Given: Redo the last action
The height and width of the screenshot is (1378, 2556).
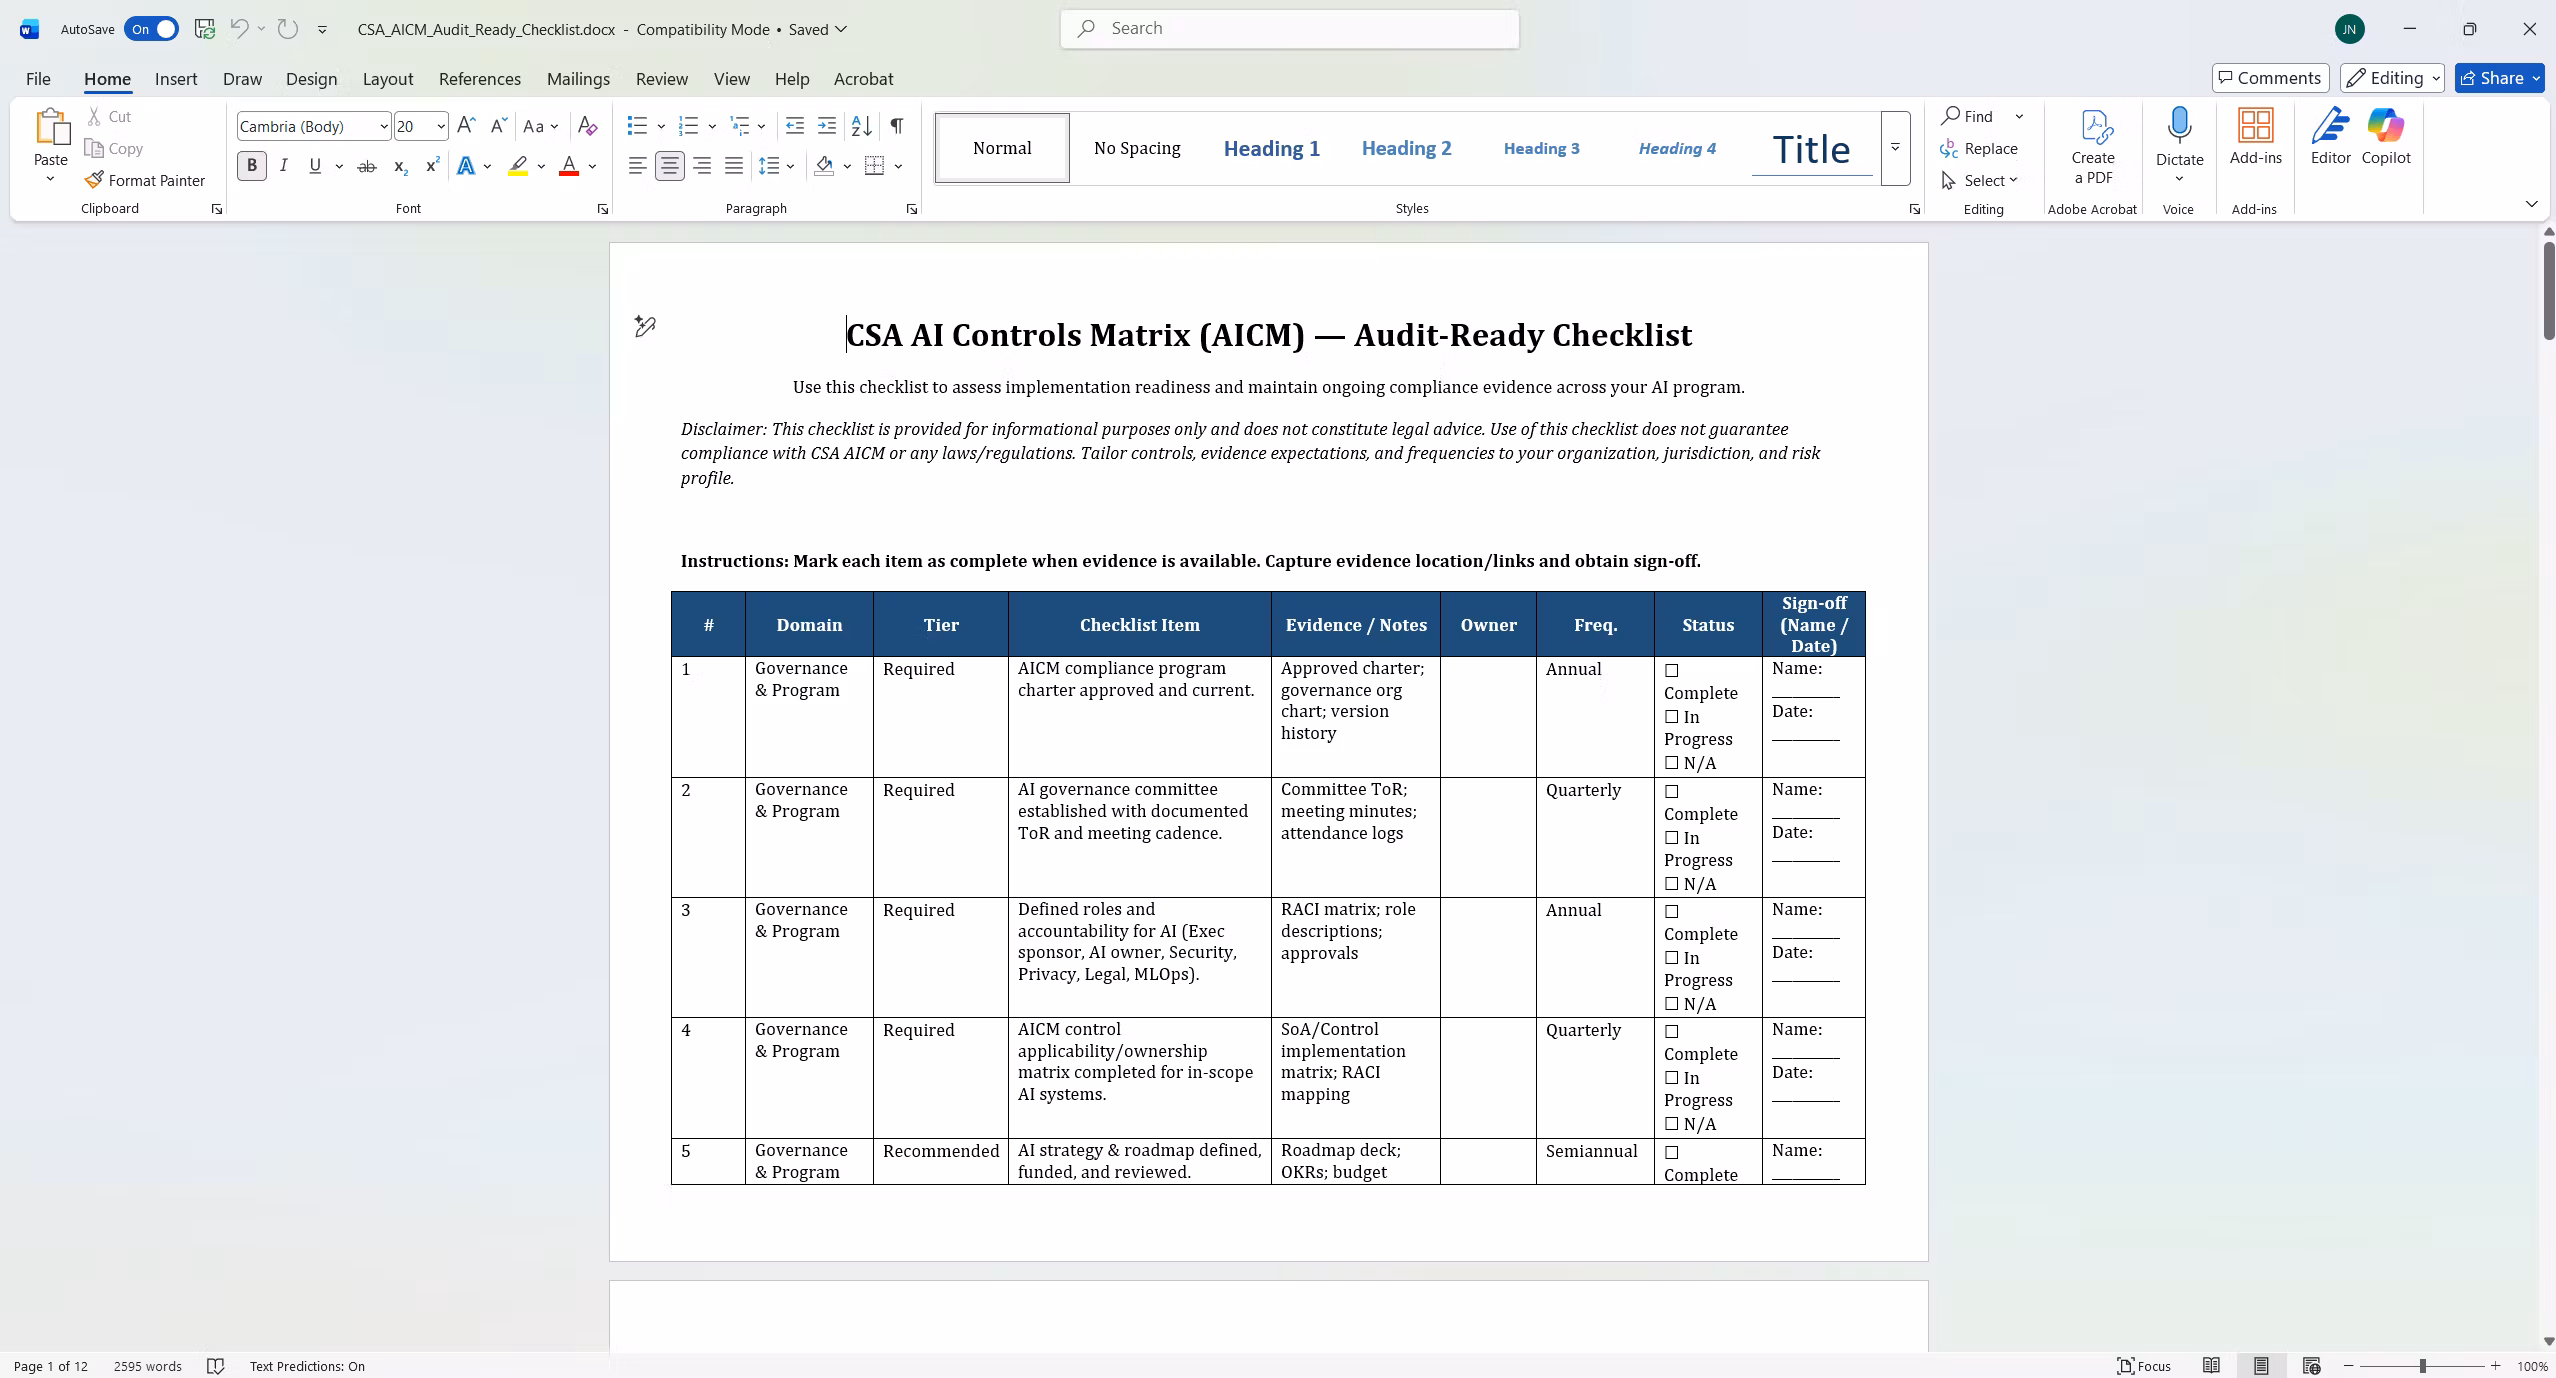Looking at the screenshot, I should pos(288,29).
